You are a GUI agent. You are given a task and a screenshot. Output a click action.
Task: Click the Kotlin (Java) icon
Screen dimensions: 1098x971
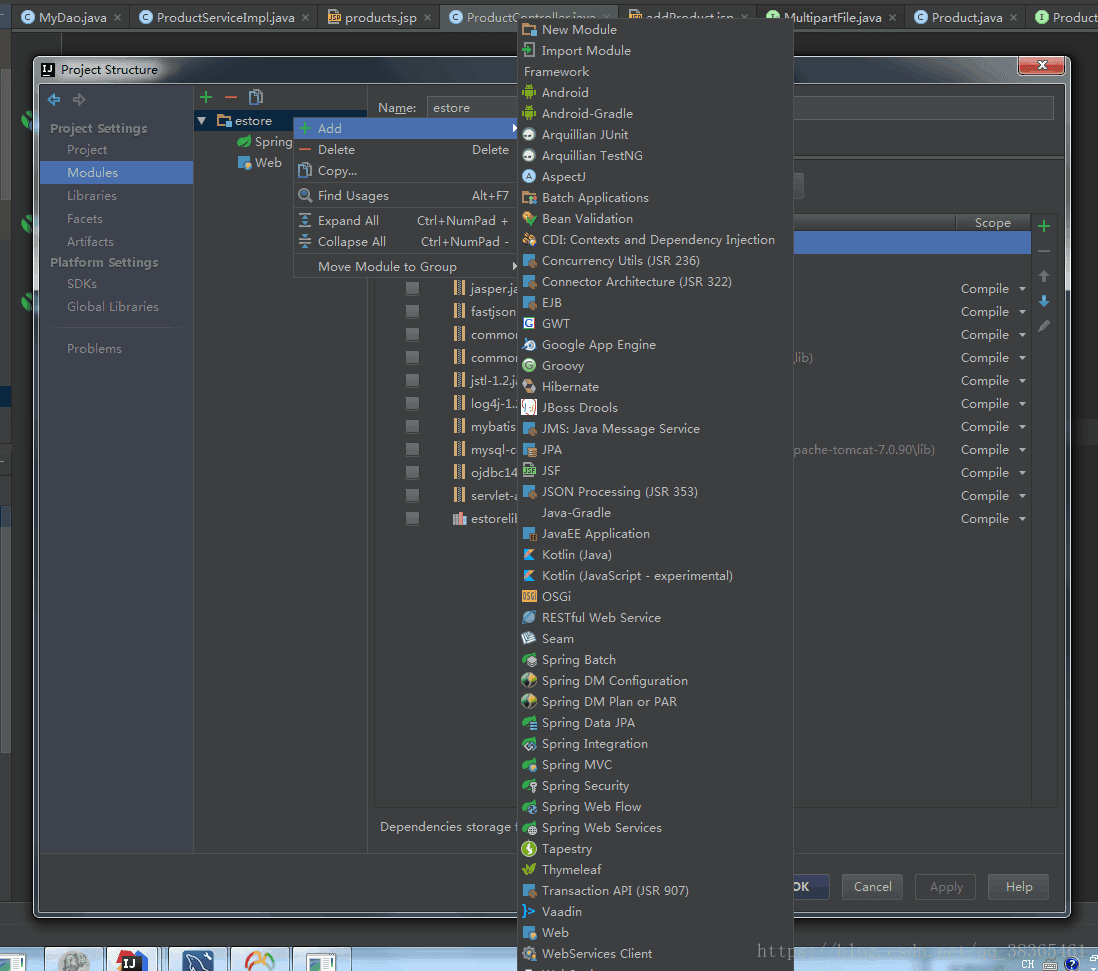529,554
